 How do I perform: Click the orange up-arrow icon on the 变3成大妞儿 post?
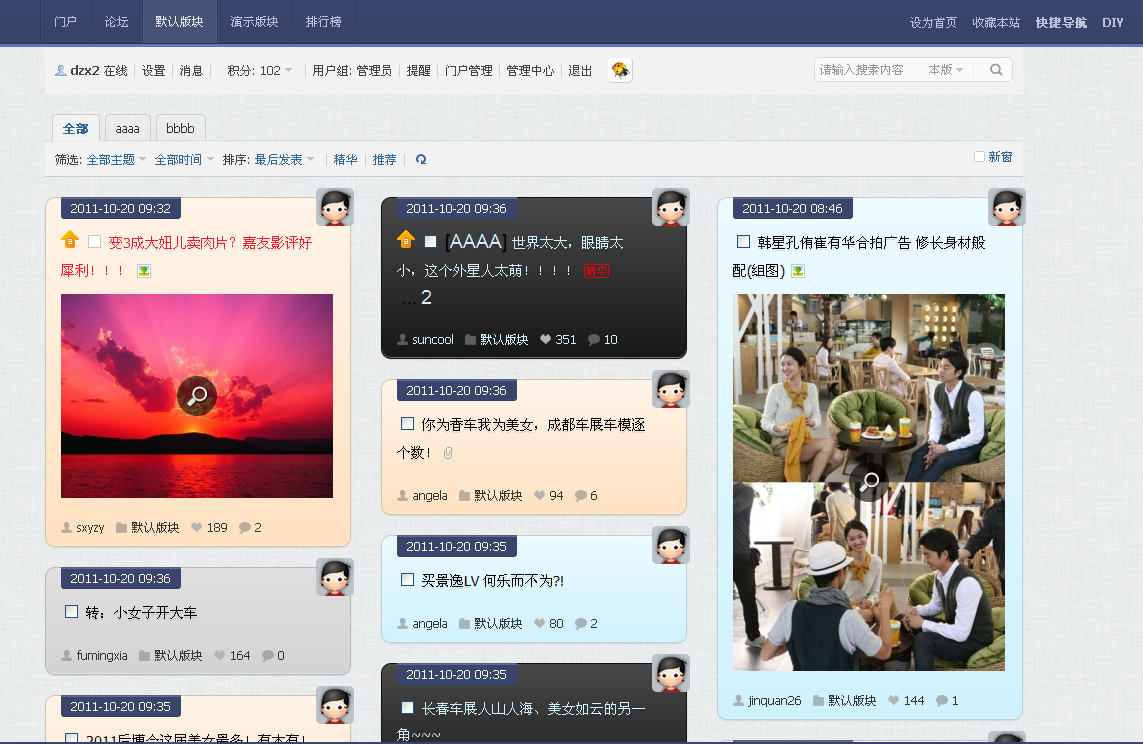pyautogui.click(x=70, y=239)
